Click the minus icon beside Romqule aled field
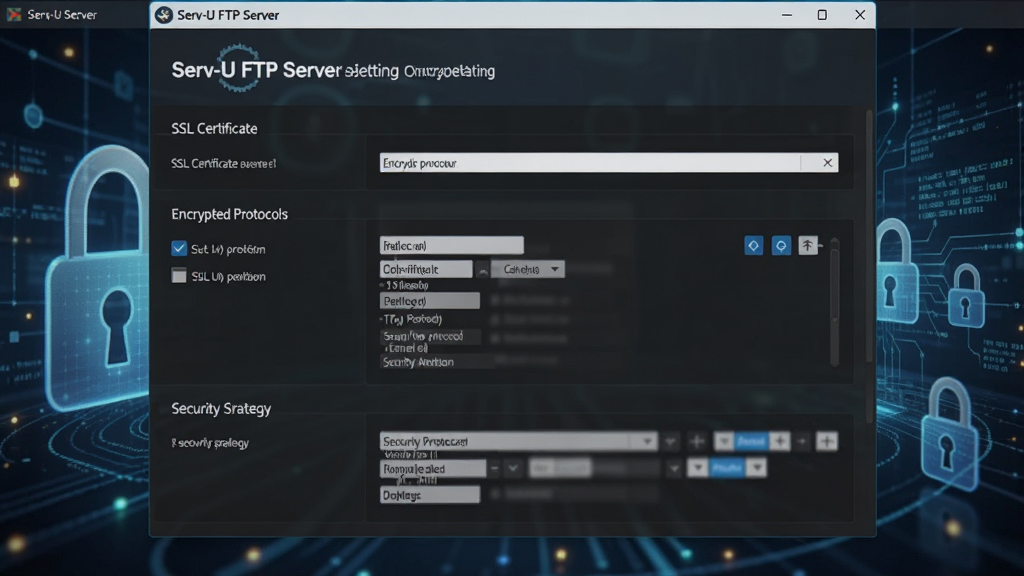1024x576 pixels. 494,468
